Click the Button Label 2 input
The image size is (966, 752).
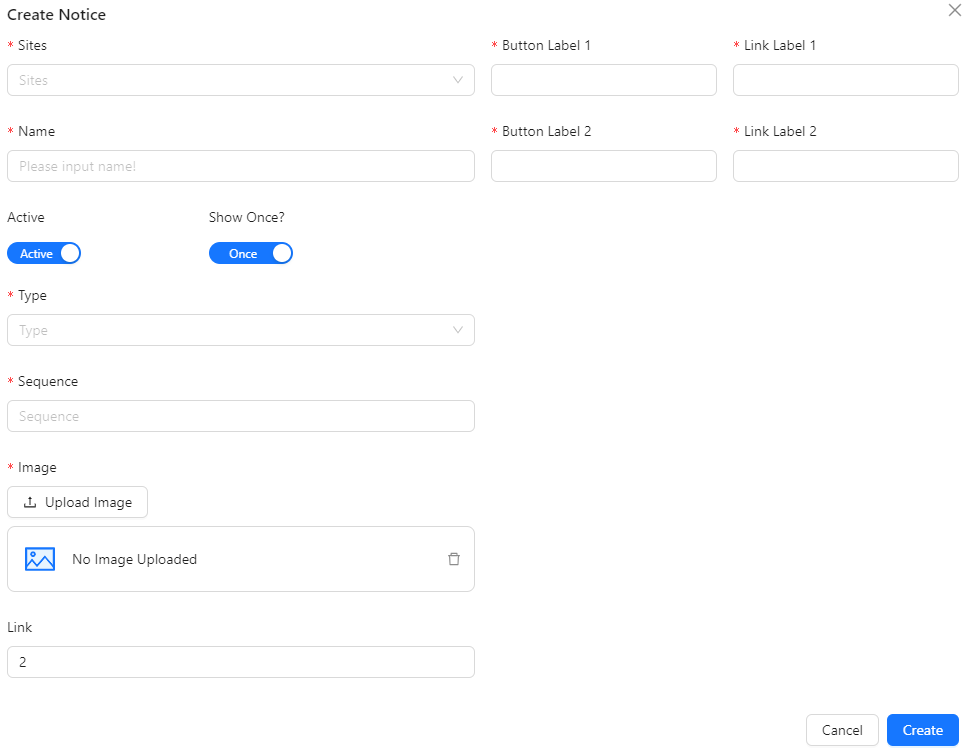click(603, 166)
